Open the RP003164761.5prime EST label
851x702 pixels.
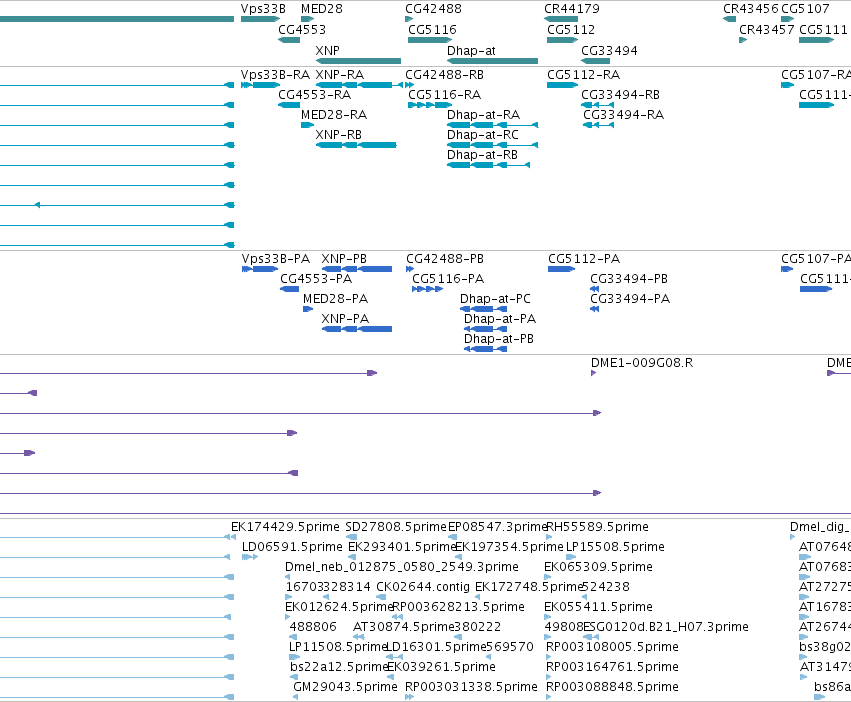[612, 667]
